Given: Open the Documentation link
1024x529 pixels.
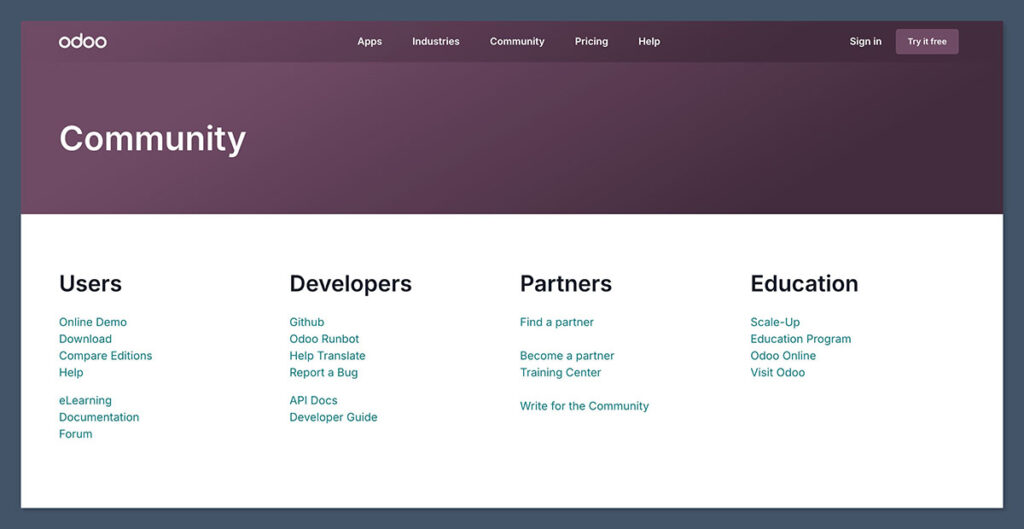Looking at the screenshot, I should (x=99, y=417).
